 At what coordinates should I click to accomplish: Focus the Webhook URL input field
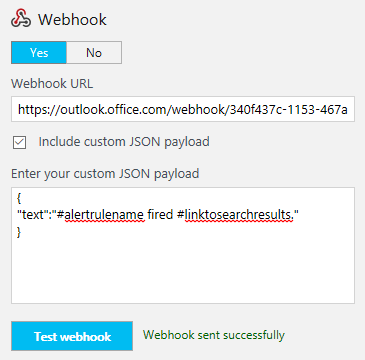(183, 109)
